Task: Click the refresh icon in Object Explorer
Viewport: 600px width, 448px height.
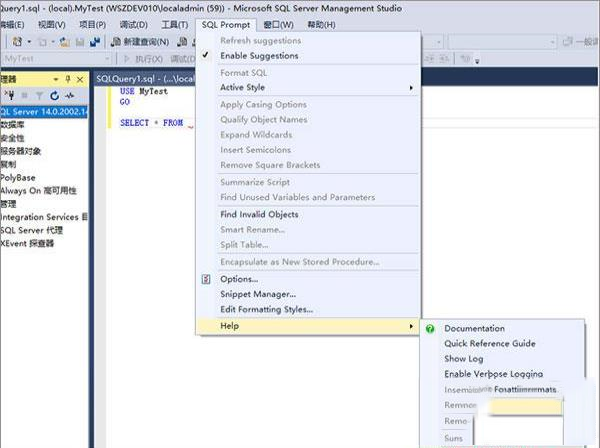Action: click(54, 95)
